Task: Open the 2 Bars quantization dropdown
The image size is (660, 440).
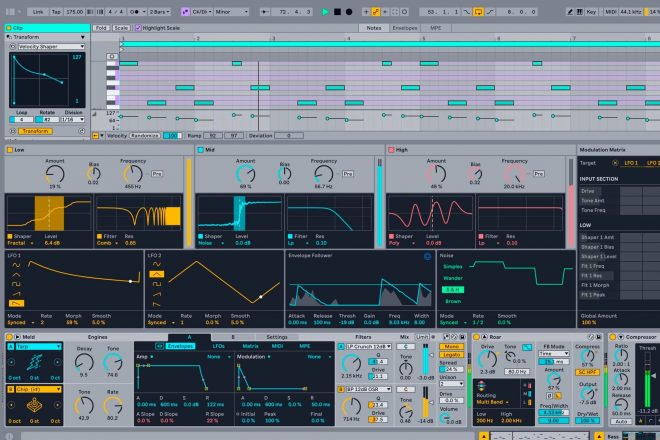Action: point(160,12)
